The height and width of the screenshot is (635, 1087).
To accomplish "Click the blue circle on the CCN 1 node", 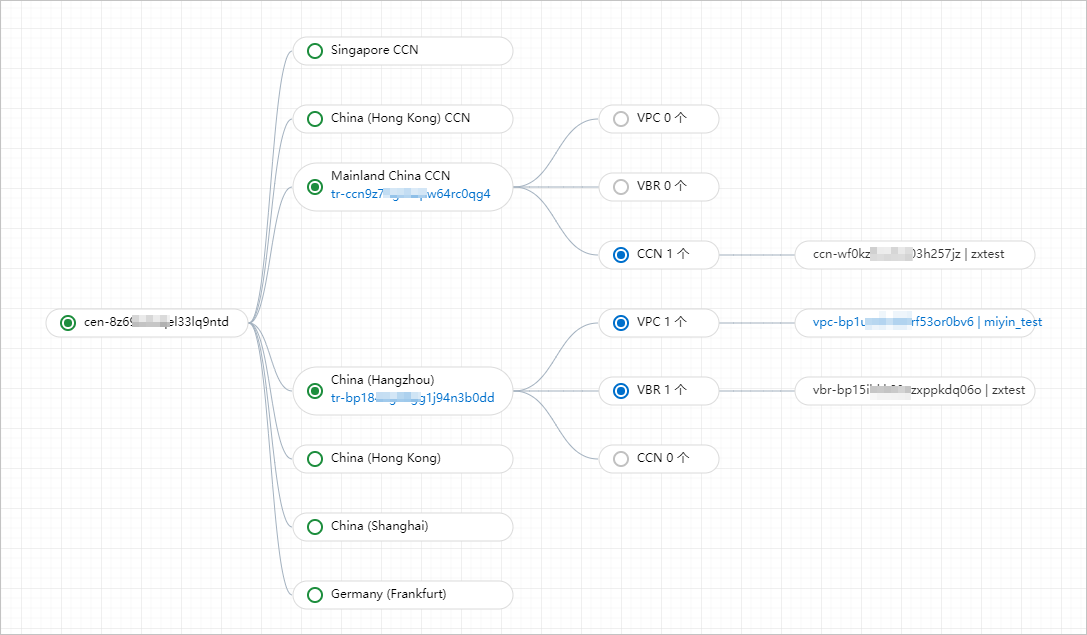I will pyautogui.click(x=621, y=254).
